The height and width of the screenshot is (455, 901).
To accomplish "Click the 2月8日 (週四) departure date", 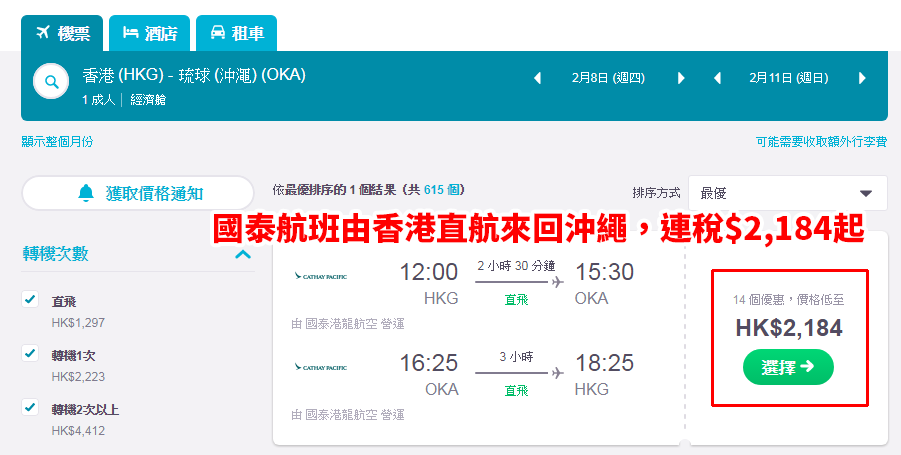I will 609,78.
